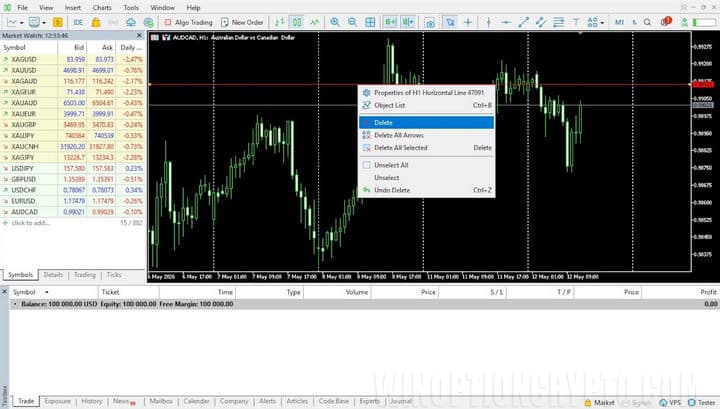Viewport: 720px width, 409px height.
Task: Select the cursor pointer tool
Action: 450,22
